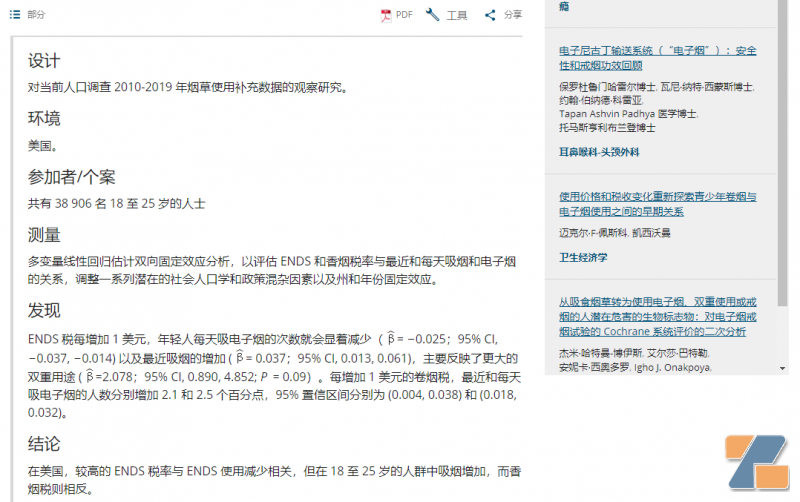Open the 卫生经济学 journal link

click(x=583, y=257)
